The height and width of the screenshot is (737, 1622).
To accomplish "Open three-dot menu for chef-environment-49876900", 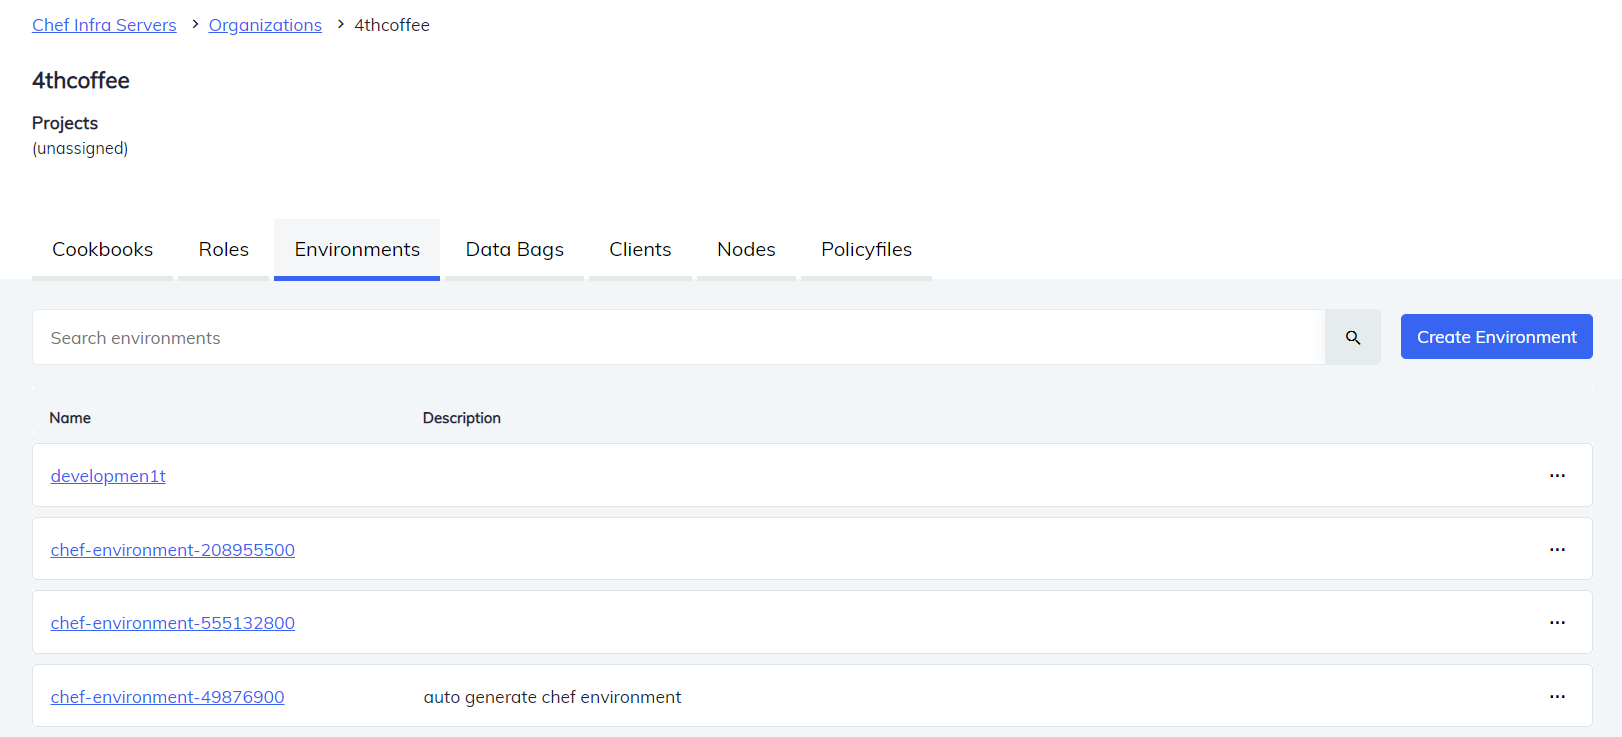I will pos(1557,697).
